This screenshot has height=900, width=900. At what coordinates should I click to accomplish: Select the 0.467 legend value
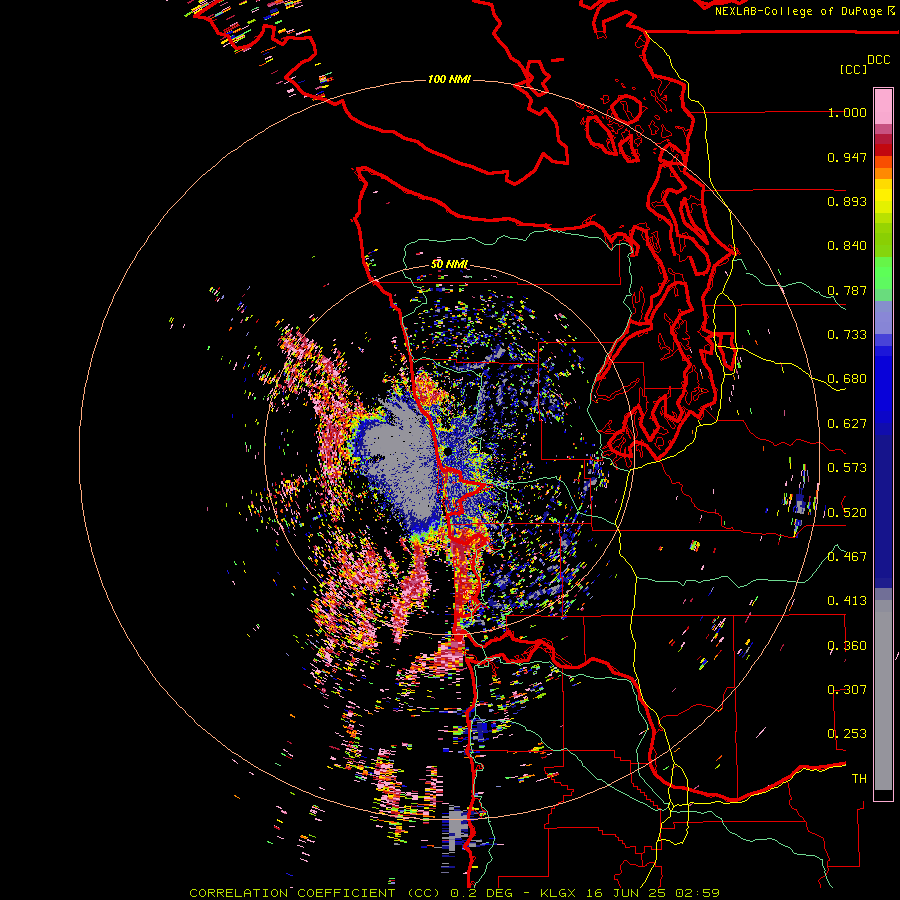click(x=847, y=557)
